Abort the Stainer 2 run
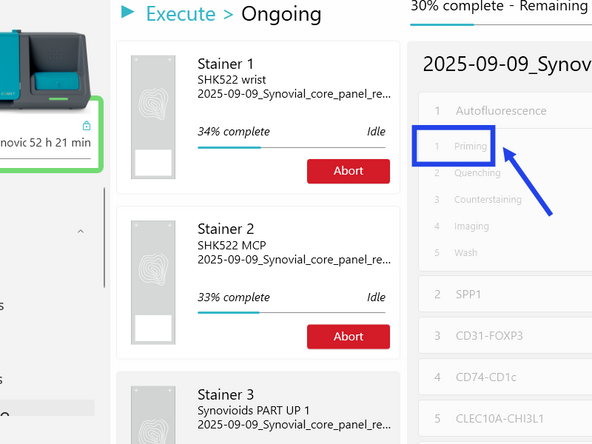The width and height of the screenshot is (592, 444). pos(348,336)
